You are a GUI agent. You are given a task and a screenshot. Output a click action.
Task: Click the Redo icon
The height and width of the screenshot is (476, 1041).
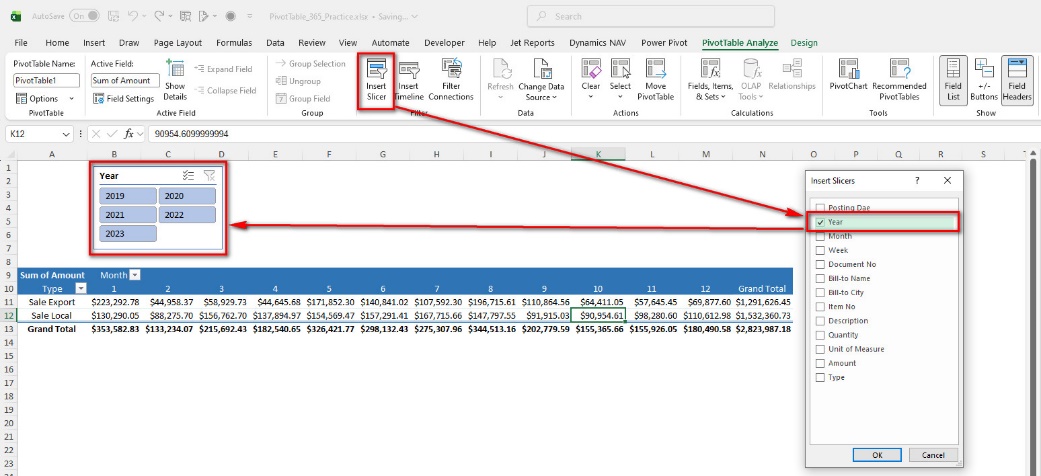tap(159, 15)
